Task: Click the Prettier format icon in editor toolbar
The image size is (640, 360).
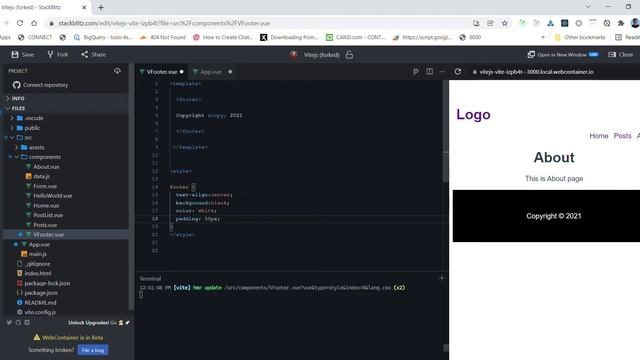Action: 416,72
